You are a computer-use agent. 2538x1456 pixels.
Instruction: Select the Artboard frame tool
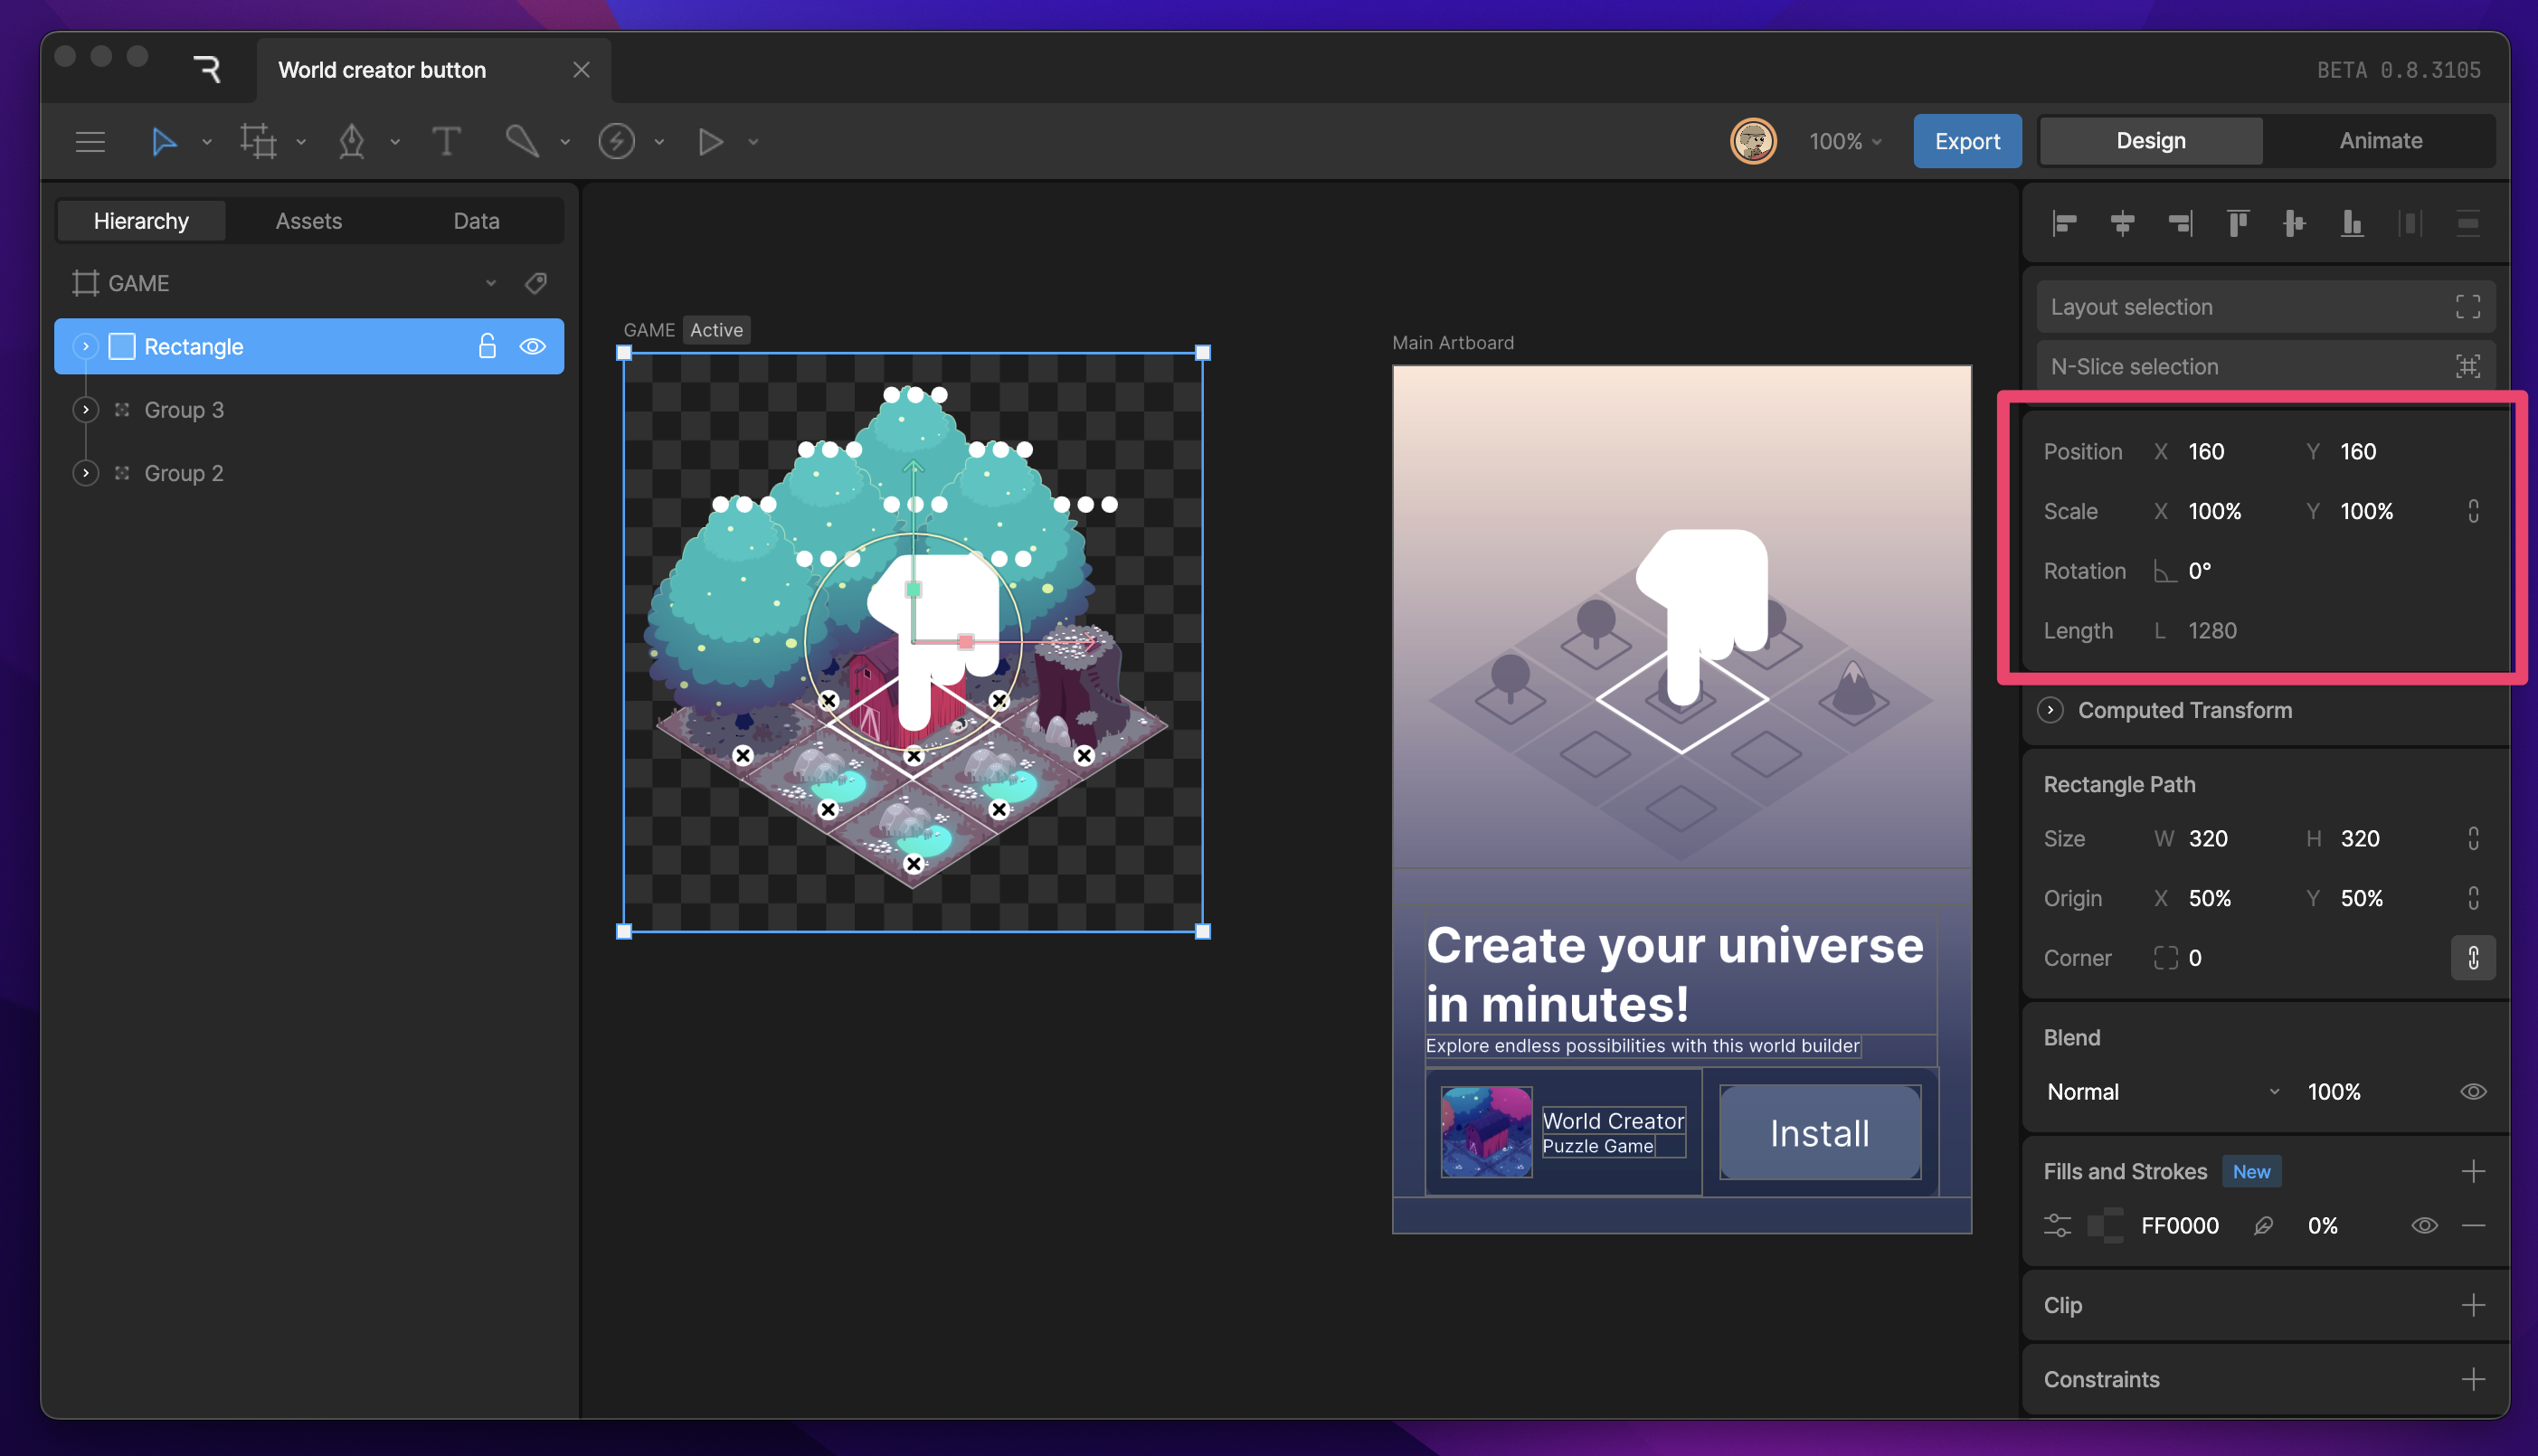coord(258,141)
